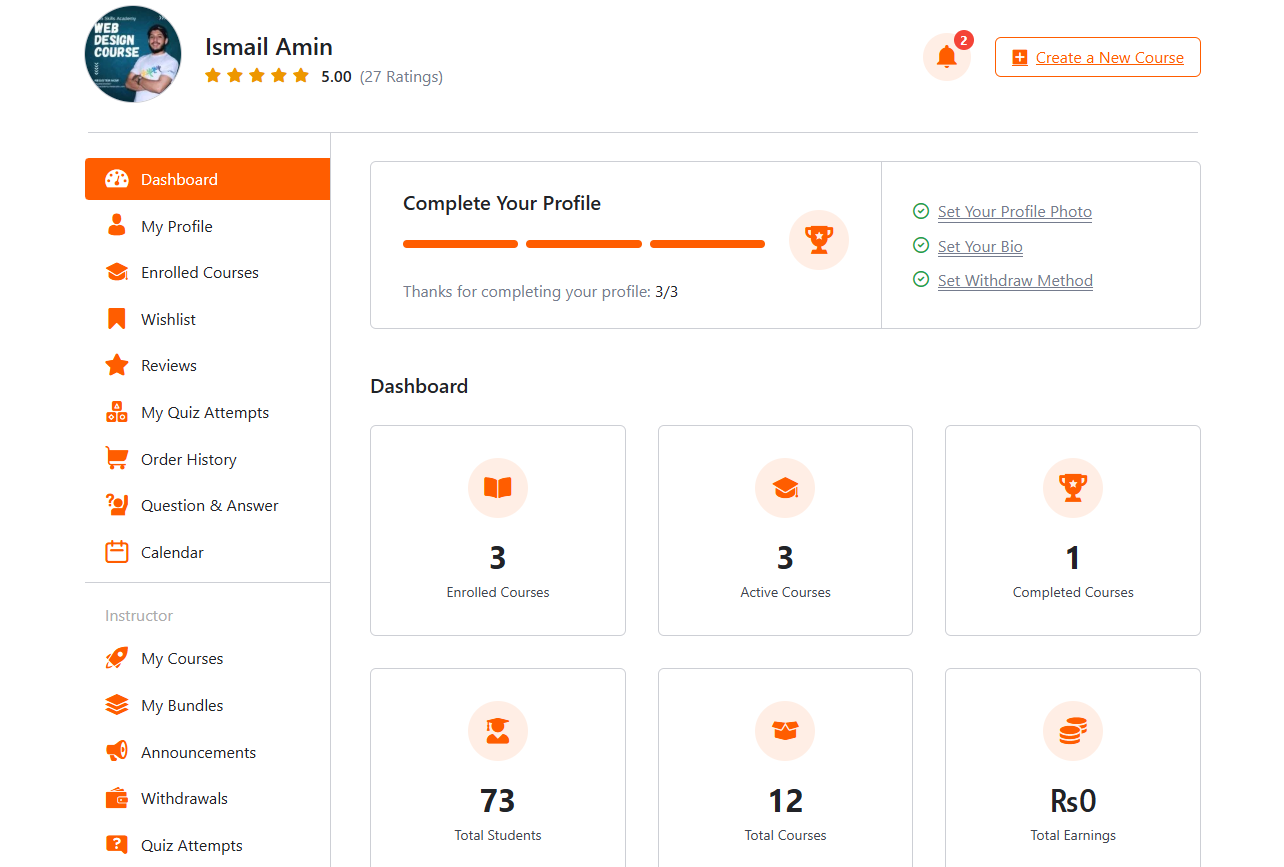Open the Set Withdraw Method link
This screenshot has width=1284, height=867.
tap(1015, 281)
